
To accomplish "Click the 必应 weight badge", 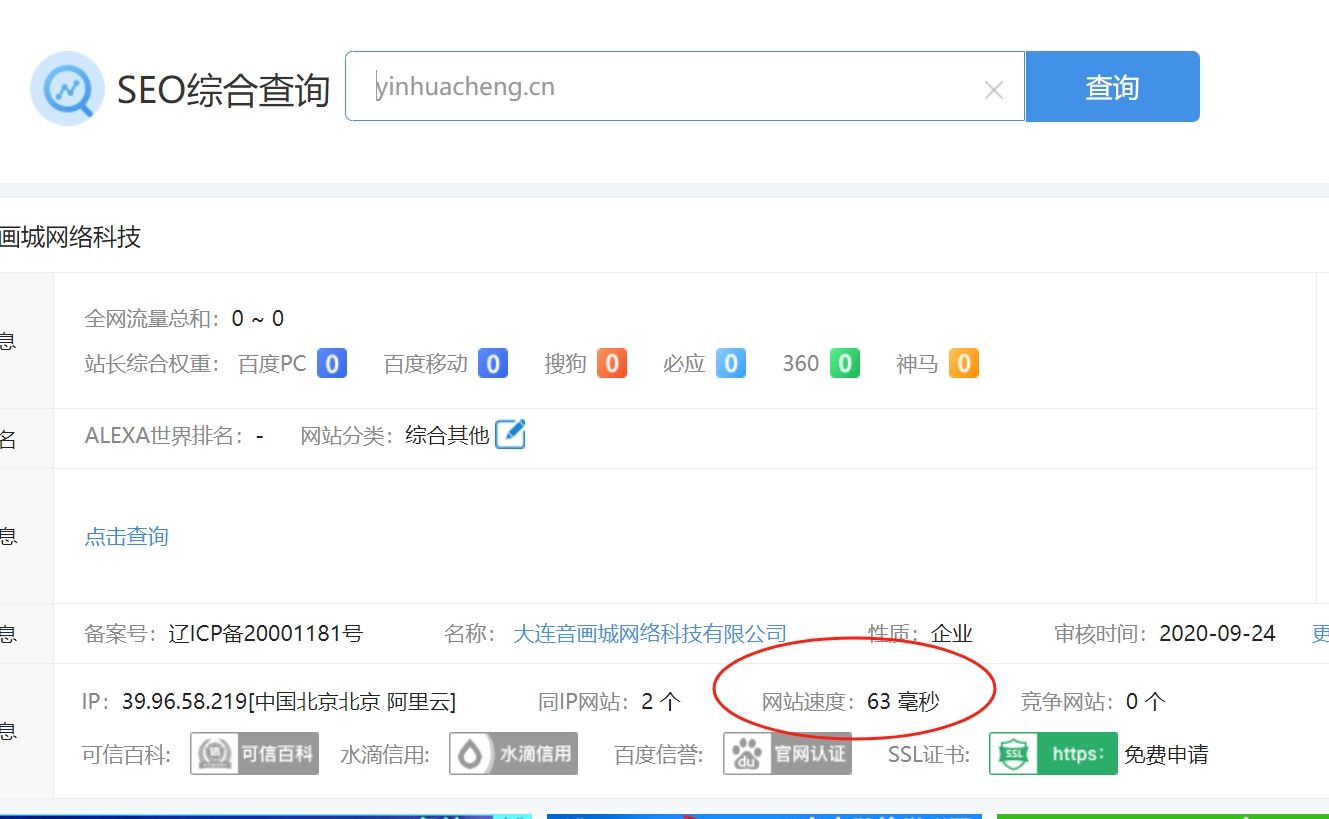I will point(731,363).
